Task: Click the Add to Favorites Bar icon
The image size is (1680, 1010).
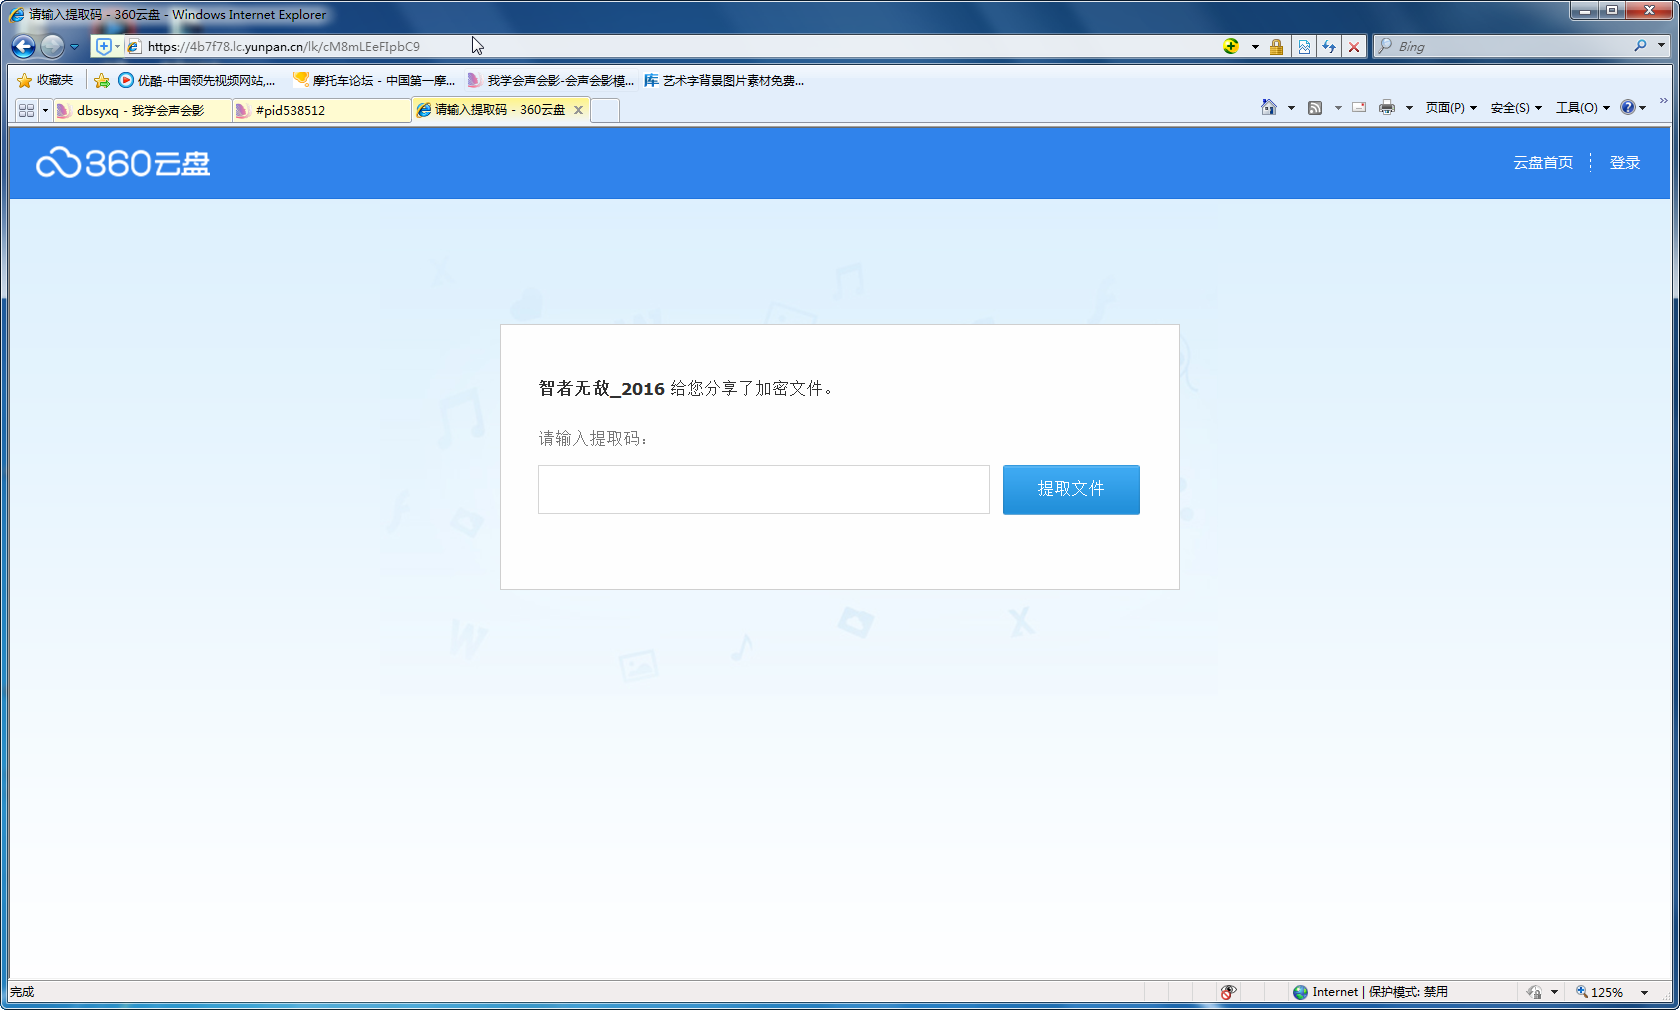Action: (x=101, y=80)
